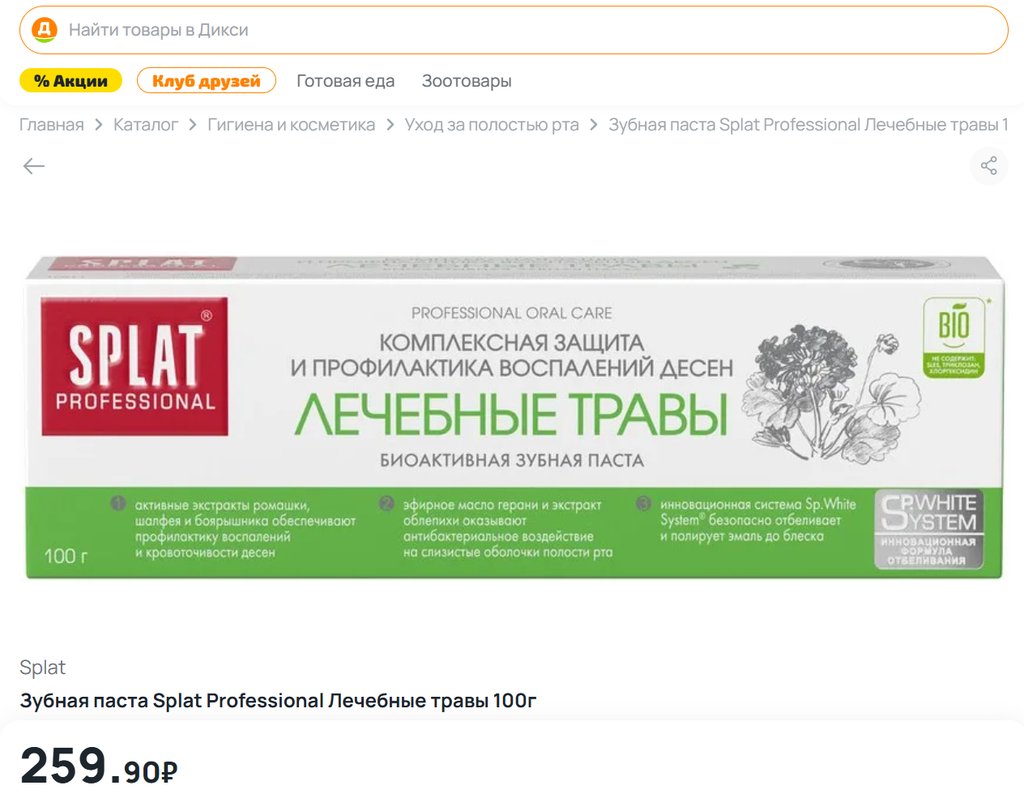Click the orange Dixy logo in search bar

44,30
